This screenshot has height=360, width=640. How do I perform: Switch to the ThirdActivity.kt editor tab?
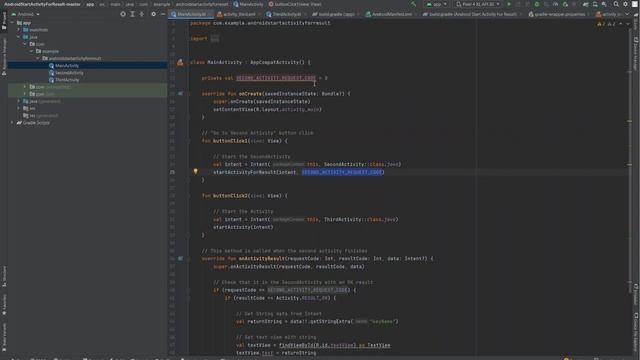pyautogui.click(x=287, y=14)
